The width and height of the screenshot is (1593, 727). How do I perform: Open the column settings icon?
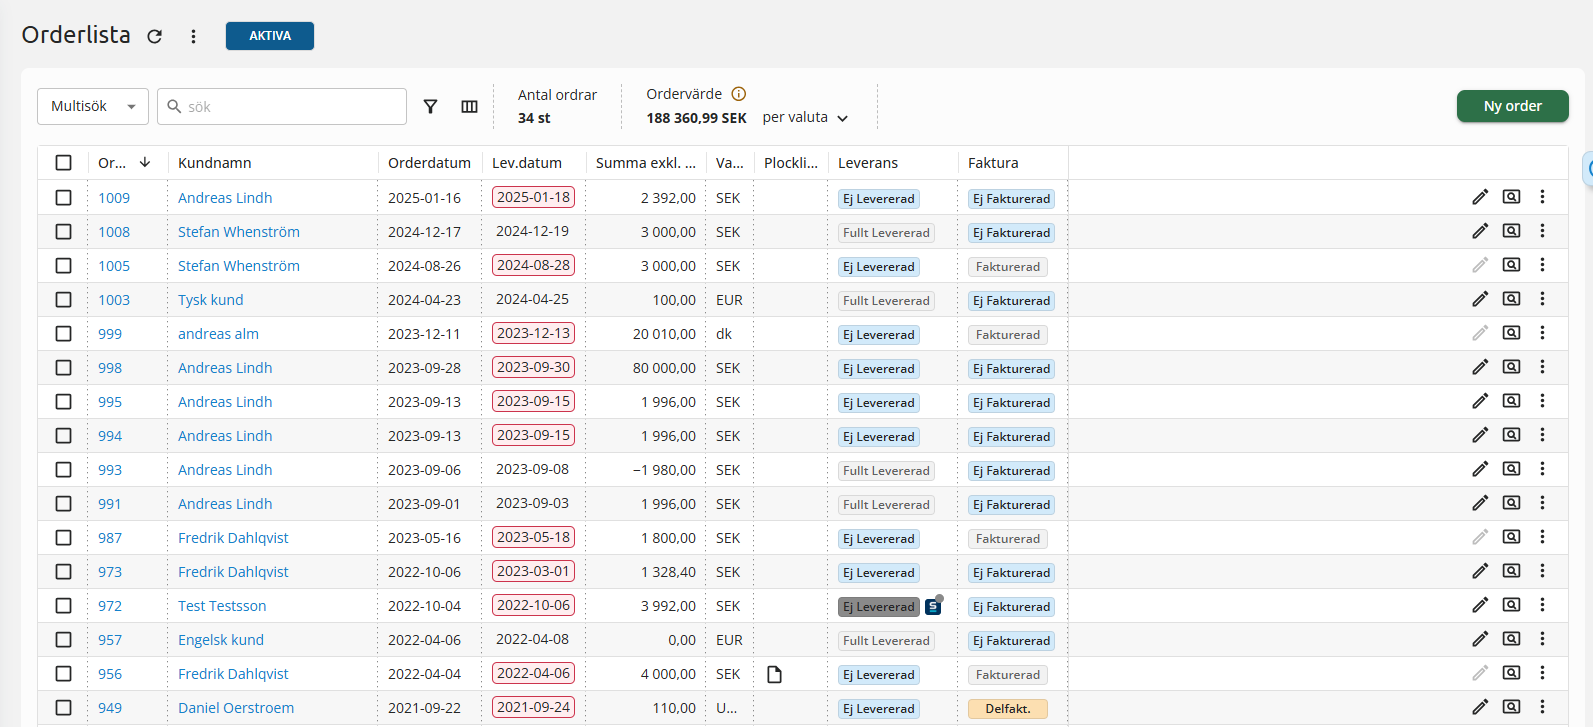point(469,107)
